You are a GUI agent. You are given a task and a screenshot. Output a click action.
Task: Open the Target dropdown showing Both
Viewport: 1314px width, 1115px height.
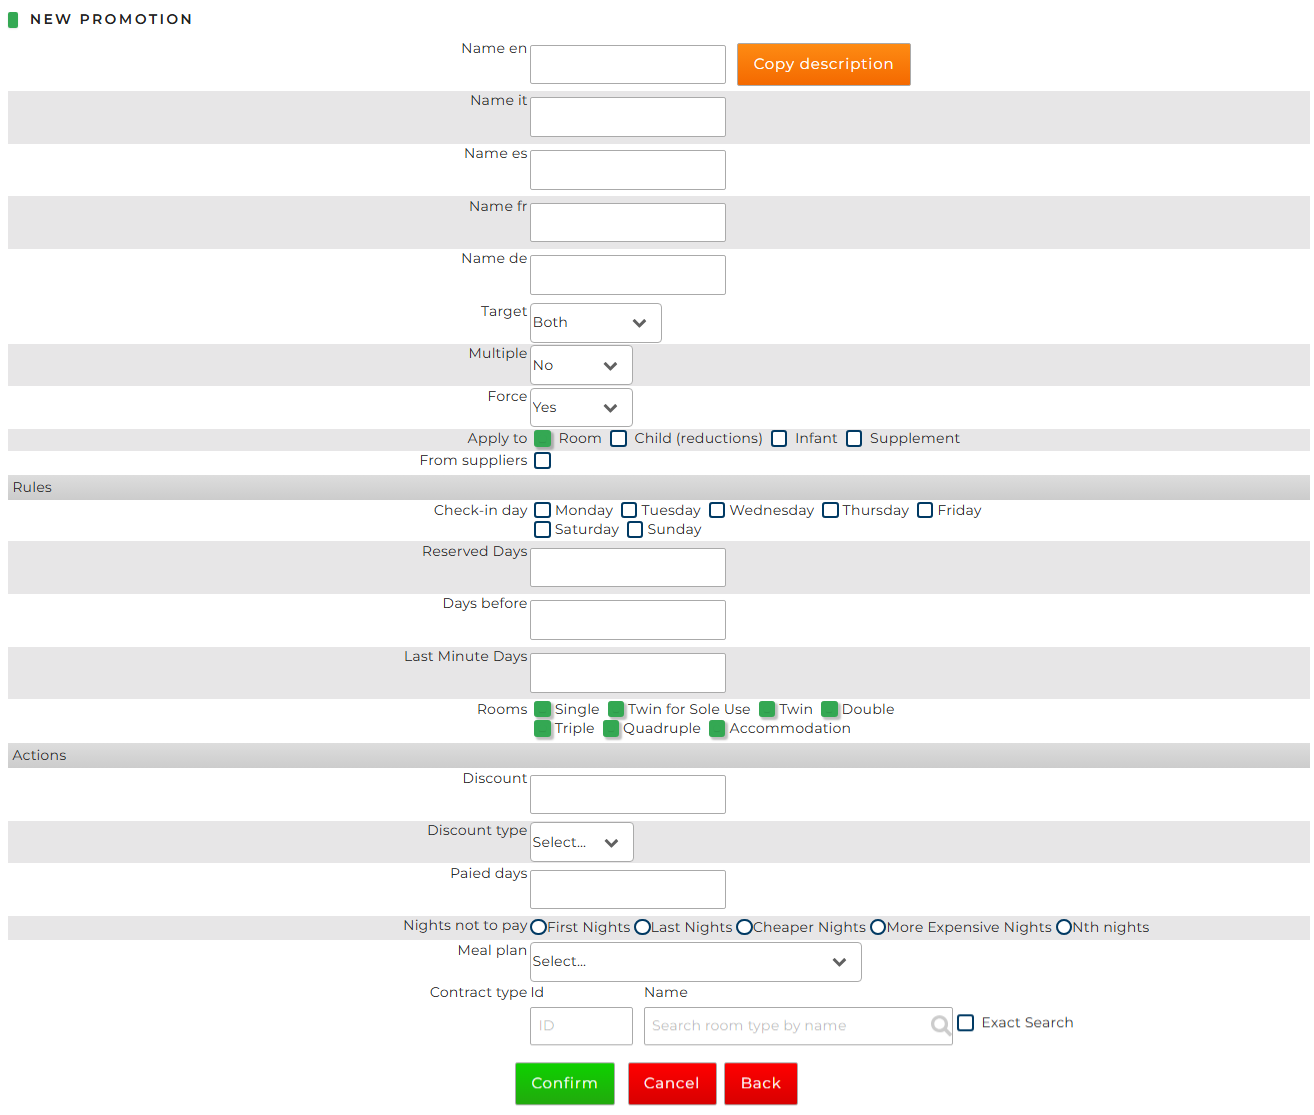pyautogui.click(x=595, y=323)
